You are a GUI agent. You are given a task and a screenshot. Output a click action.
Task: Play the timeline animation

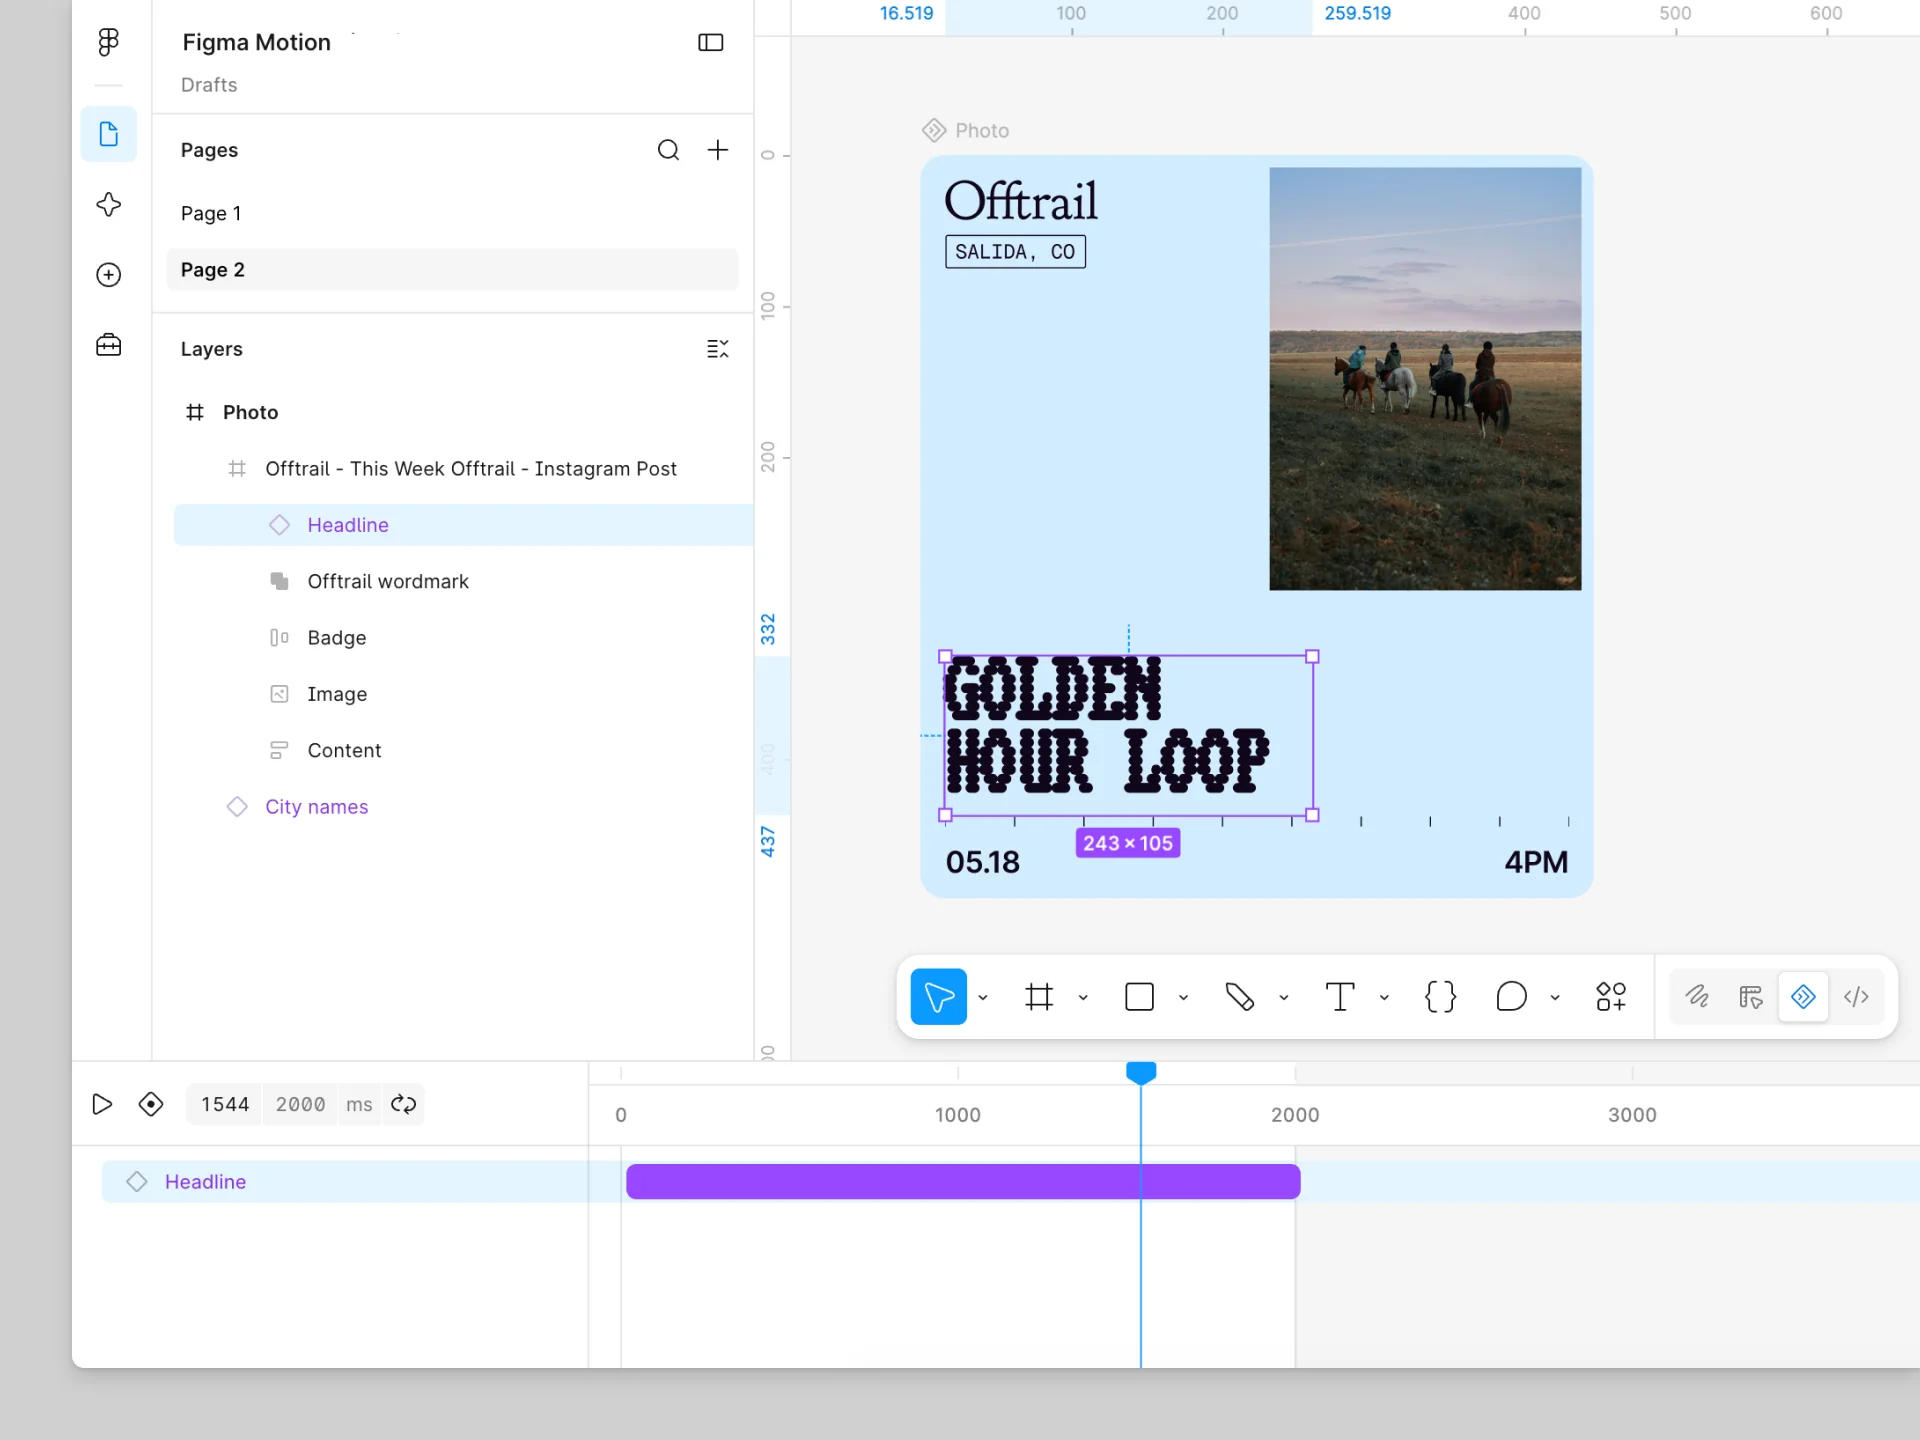point(102,1104)
